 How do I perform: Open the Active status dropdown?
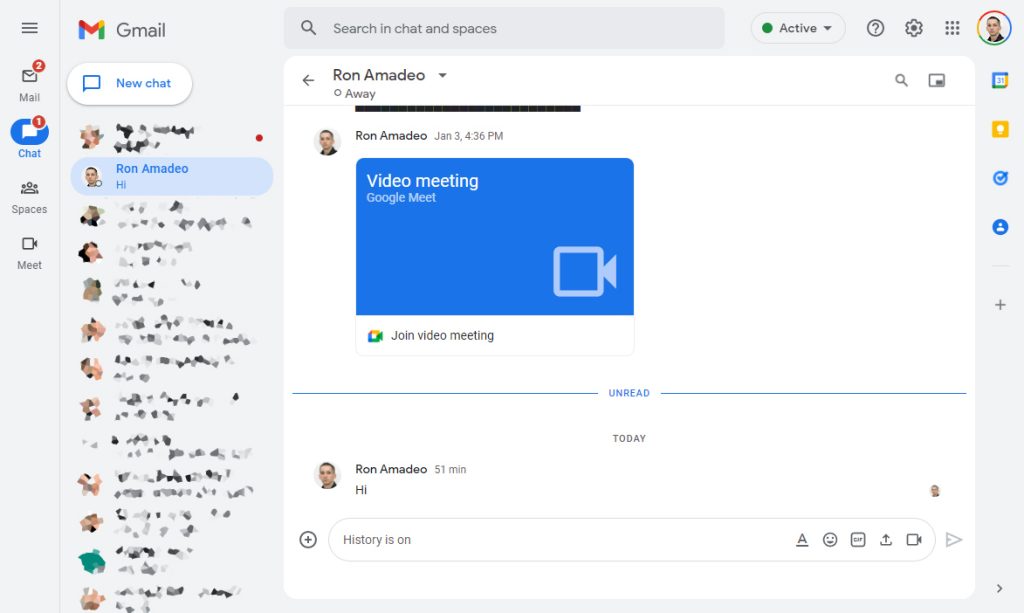tap(797, 28)
